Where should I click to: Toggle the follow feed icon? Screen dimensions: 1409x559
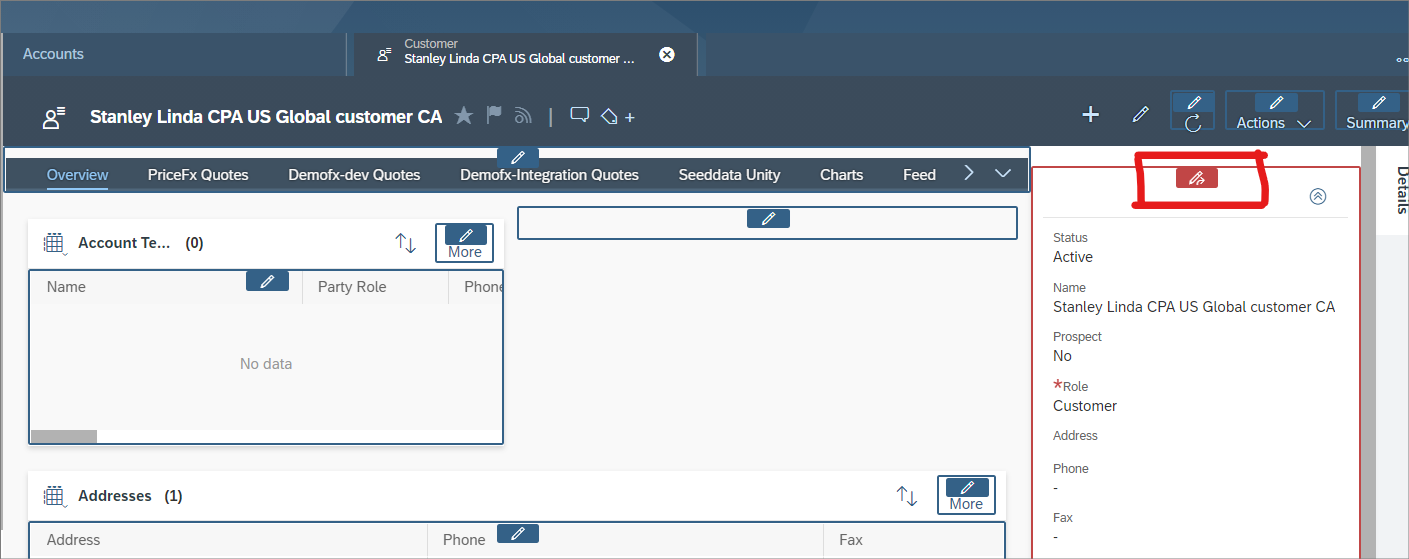pyautogui.click(x=522, y=116)
